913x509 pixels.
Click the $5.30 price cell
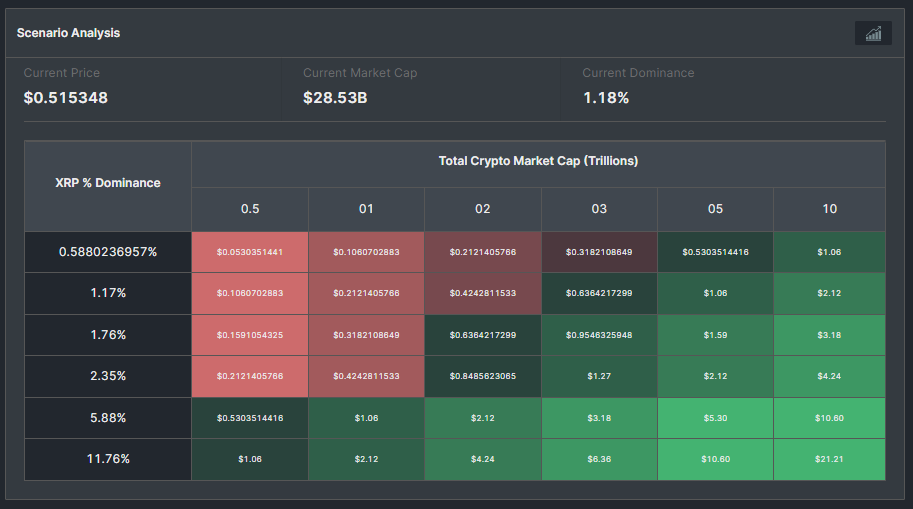(715, 418)
